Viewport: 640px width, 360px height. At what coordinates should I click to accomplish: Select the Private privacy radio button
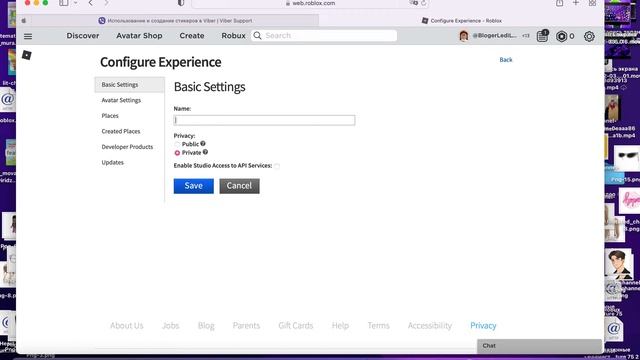pyautogui.click(x=177, y=153)
